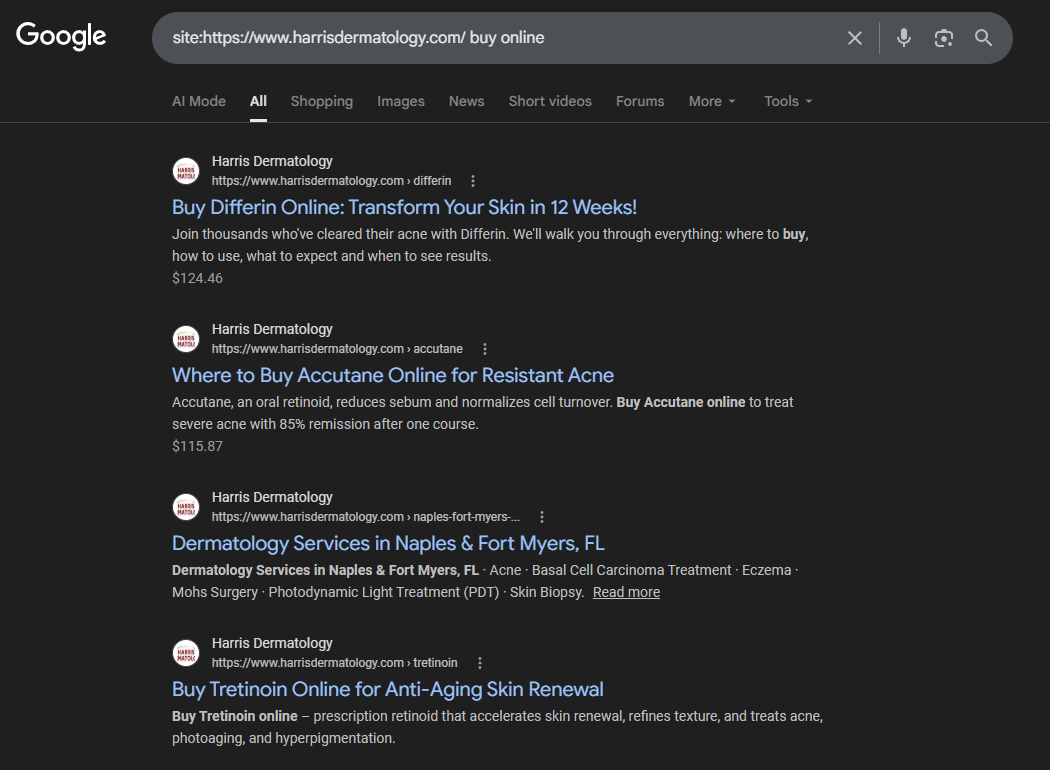Click Harris Dermatology favicon on Differin result

(x=186, y=171)
